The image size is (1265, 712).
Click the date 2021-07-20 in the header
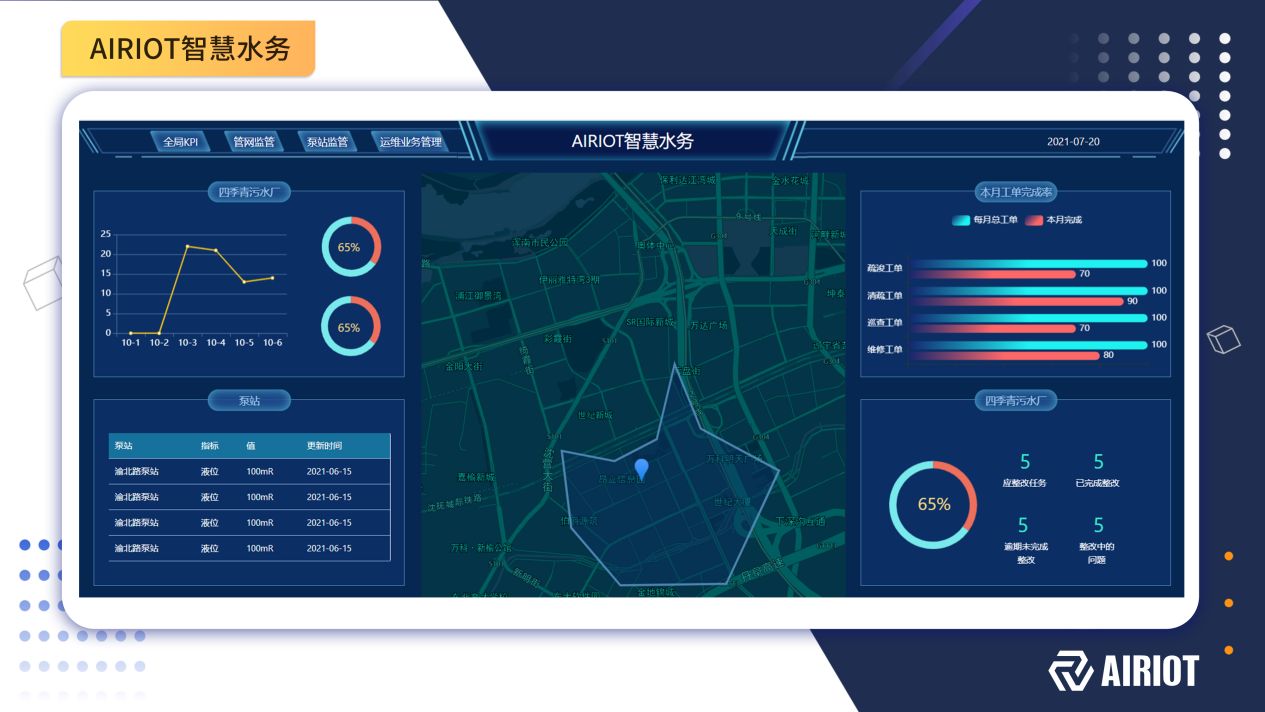(x=1073, y=142)
